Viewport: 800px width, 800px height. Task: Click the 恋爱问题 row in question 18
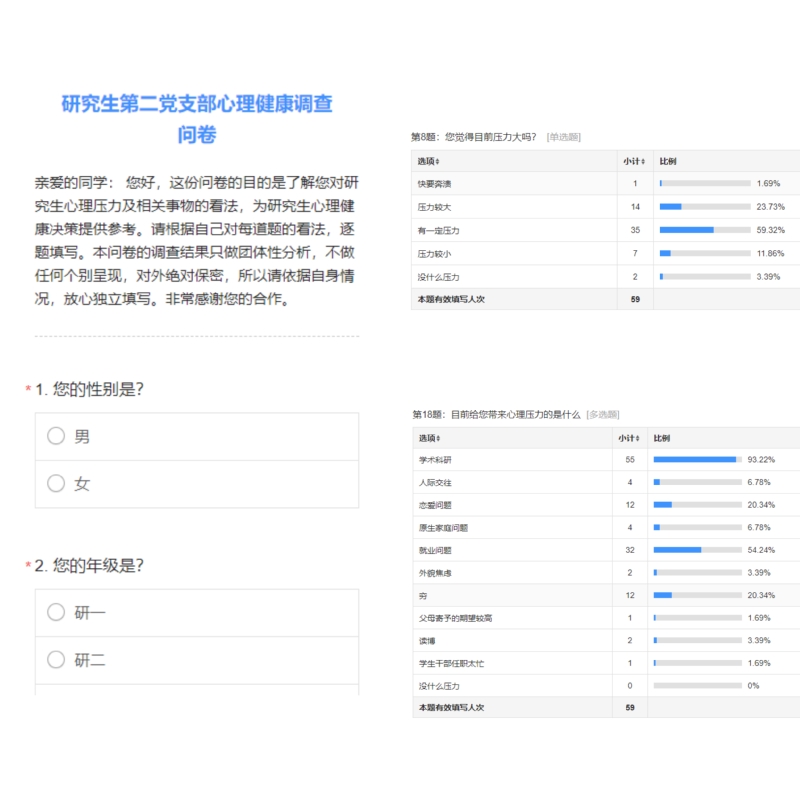coord(436,505)
